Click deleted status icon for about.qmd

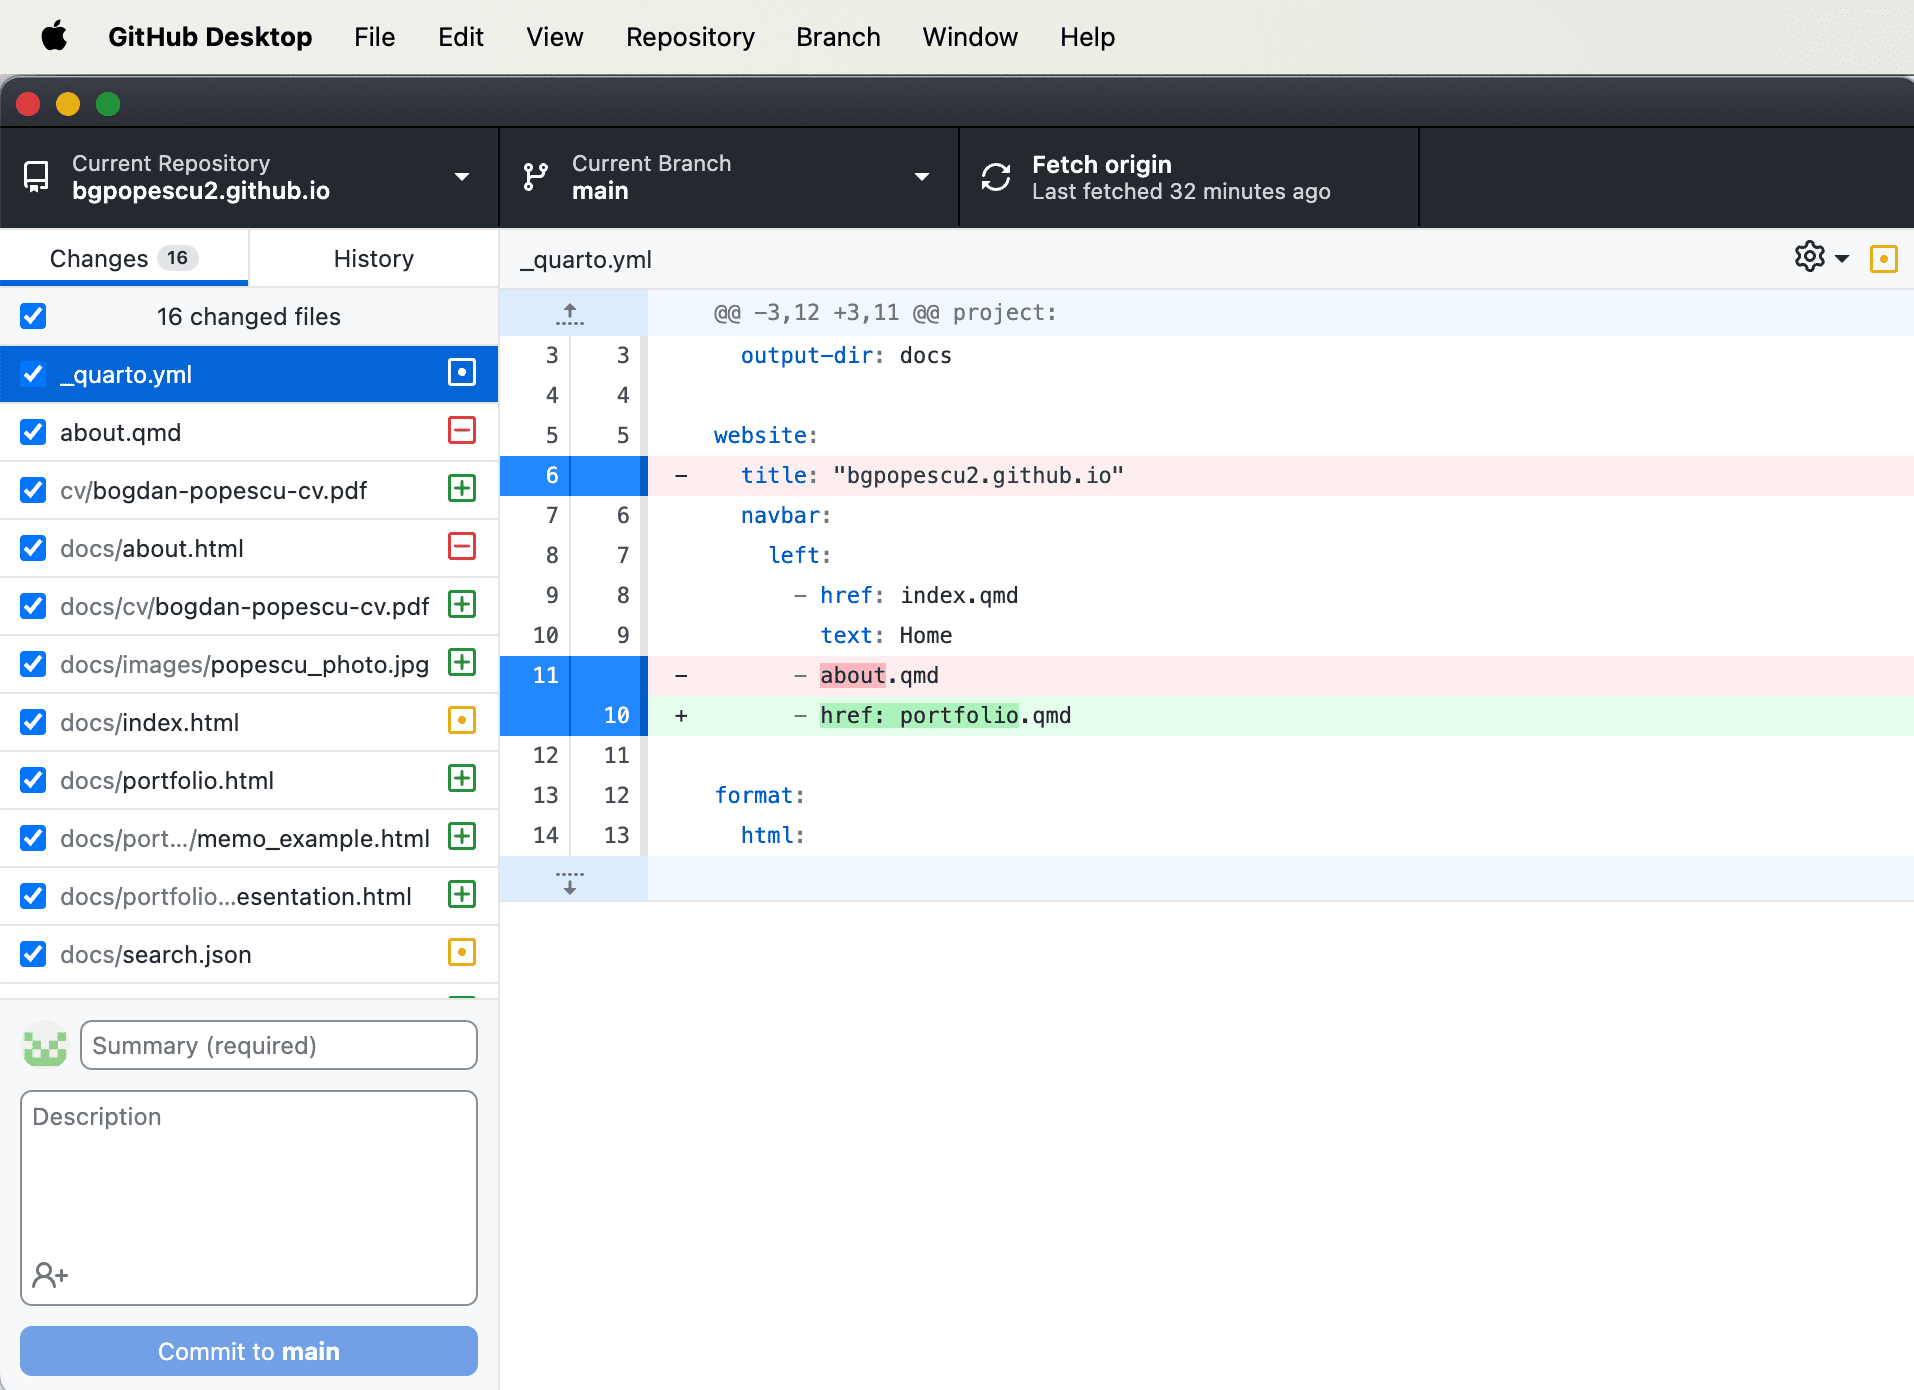(x=461, y=431)
